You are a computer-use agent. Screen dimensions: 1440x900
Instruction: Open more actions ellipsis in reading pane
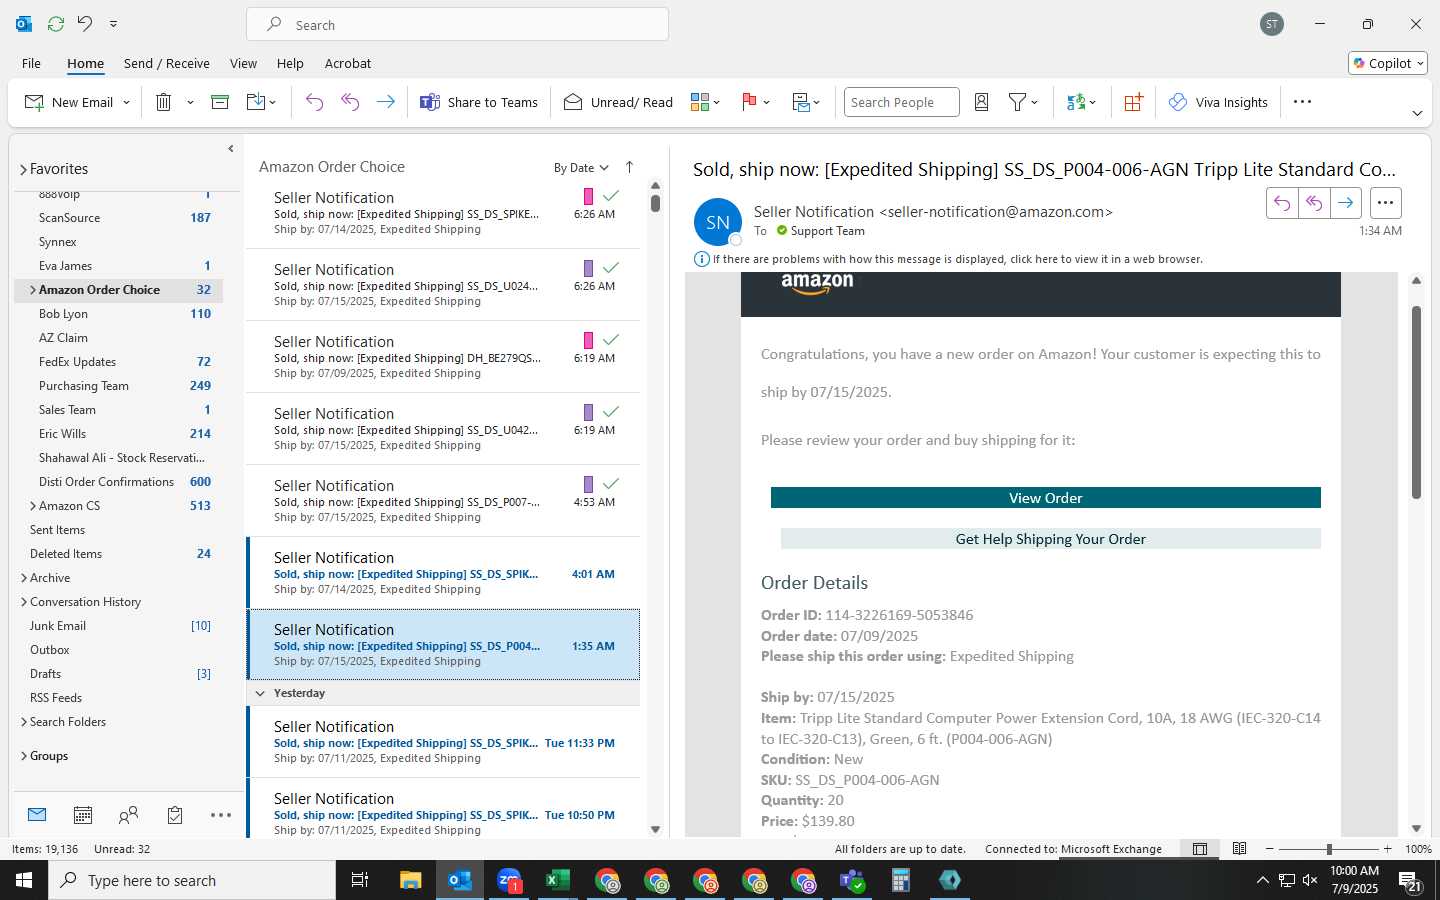pyautogui.click(x=1385, y=203)
